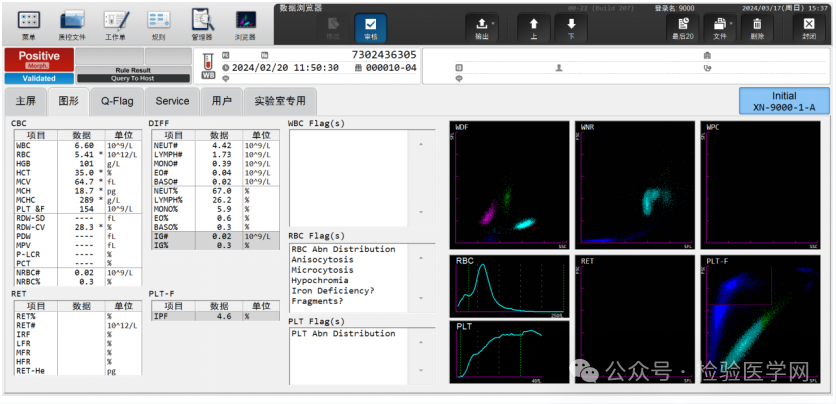
Task: Open the 质控文件 QC file icon
Action: [x=72, y=23]
